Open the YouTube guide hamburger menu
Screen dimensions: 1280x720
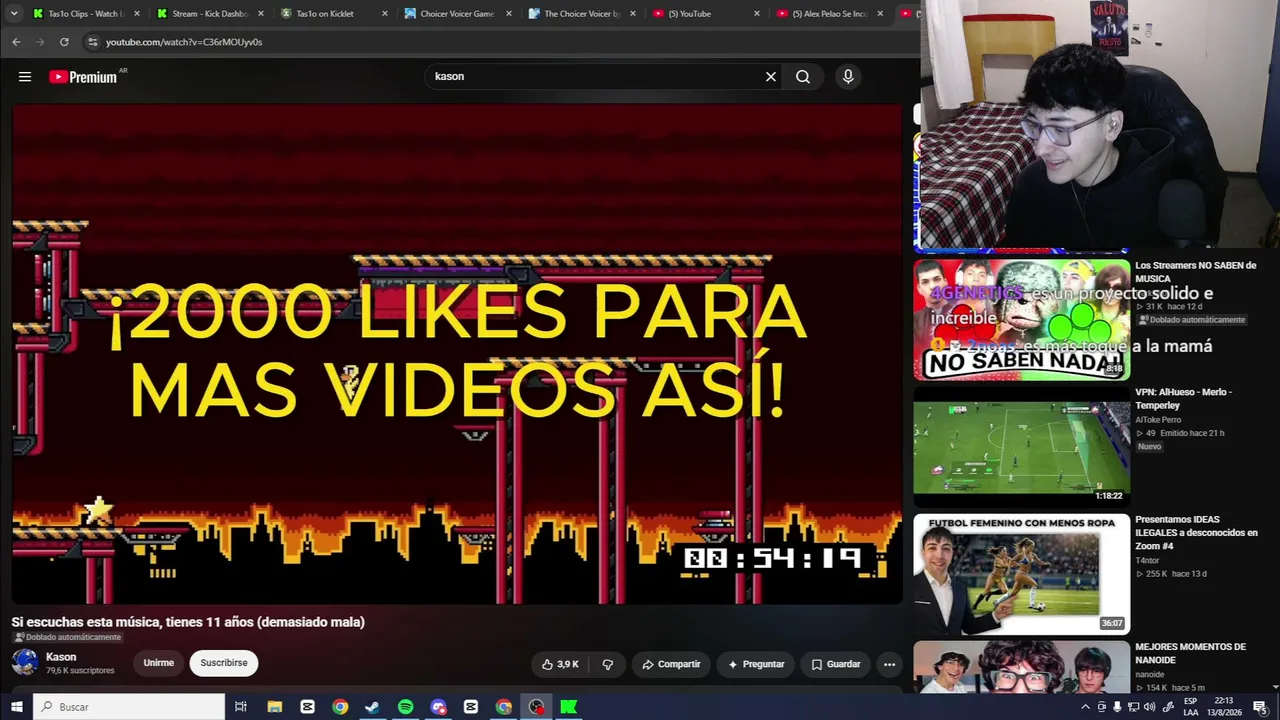(25, 77)
